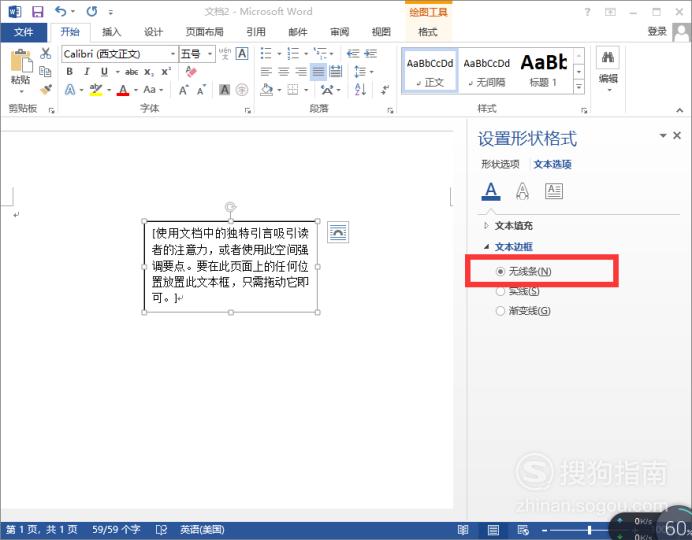Click the Paste button
The width and height of the screenshot is (692, 540).
point(21,71)
